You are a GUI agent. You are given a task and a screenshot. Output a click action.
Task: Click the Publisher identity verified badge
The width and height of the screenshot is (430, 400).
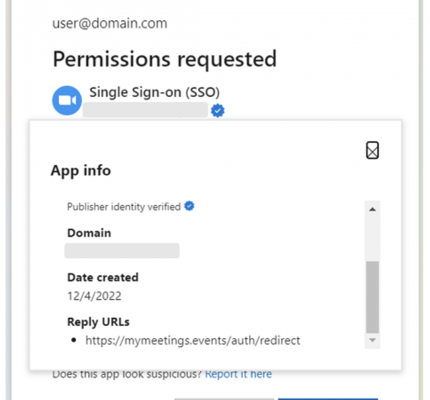tap(189, 206)
